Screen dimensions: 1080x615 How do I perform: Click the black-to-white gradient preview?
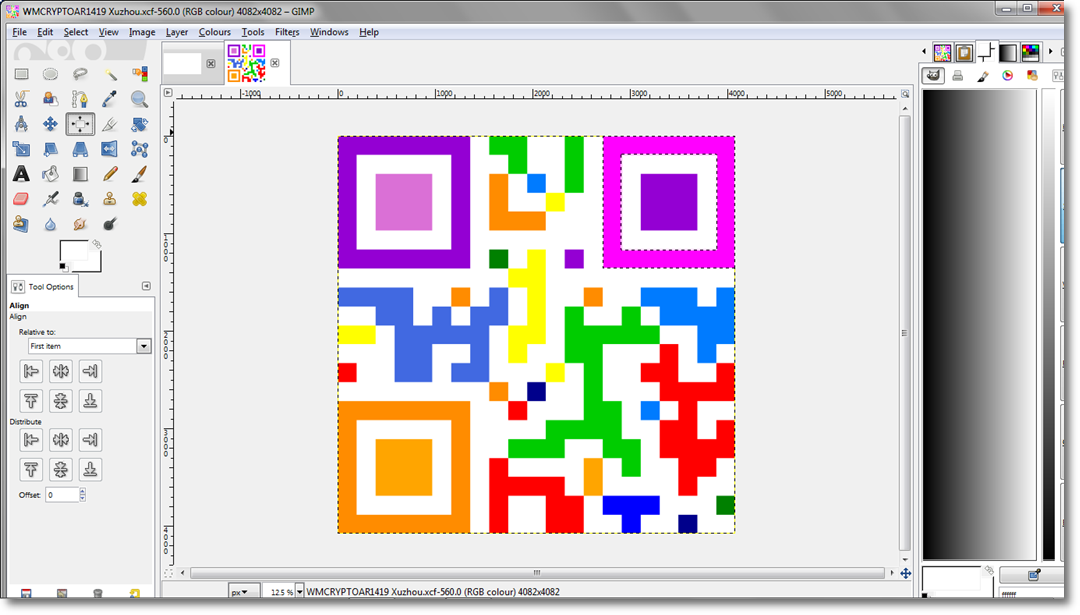tap(978, 324)
